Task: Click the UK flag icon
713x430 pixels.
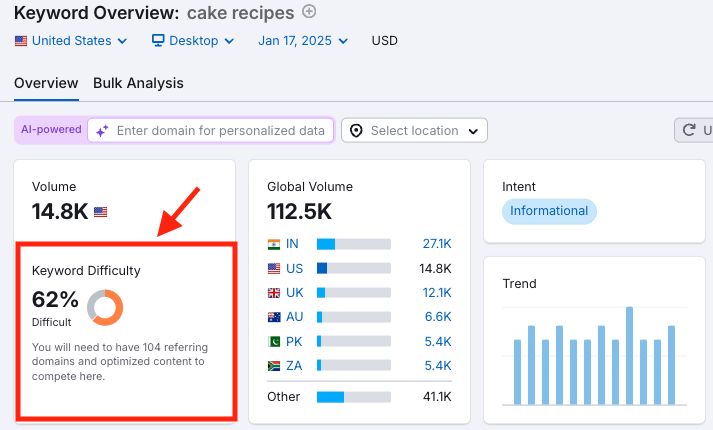Action: 274,293
